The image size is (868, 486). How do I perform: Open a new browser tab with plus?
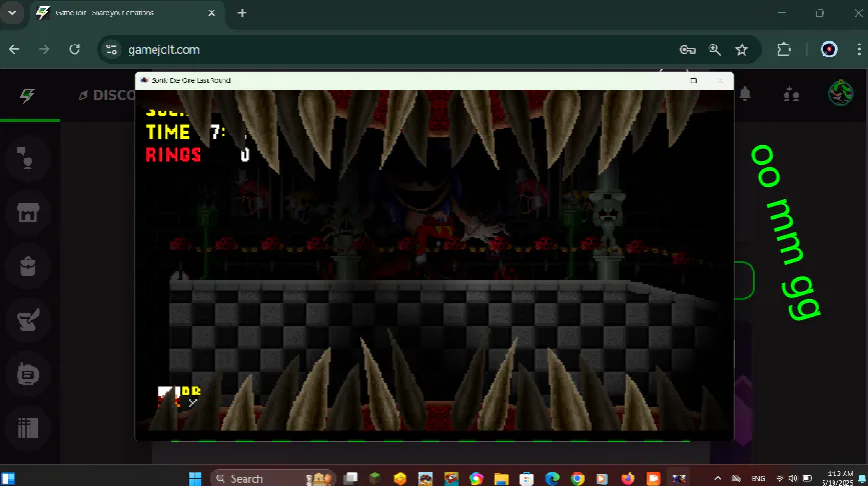242,13
